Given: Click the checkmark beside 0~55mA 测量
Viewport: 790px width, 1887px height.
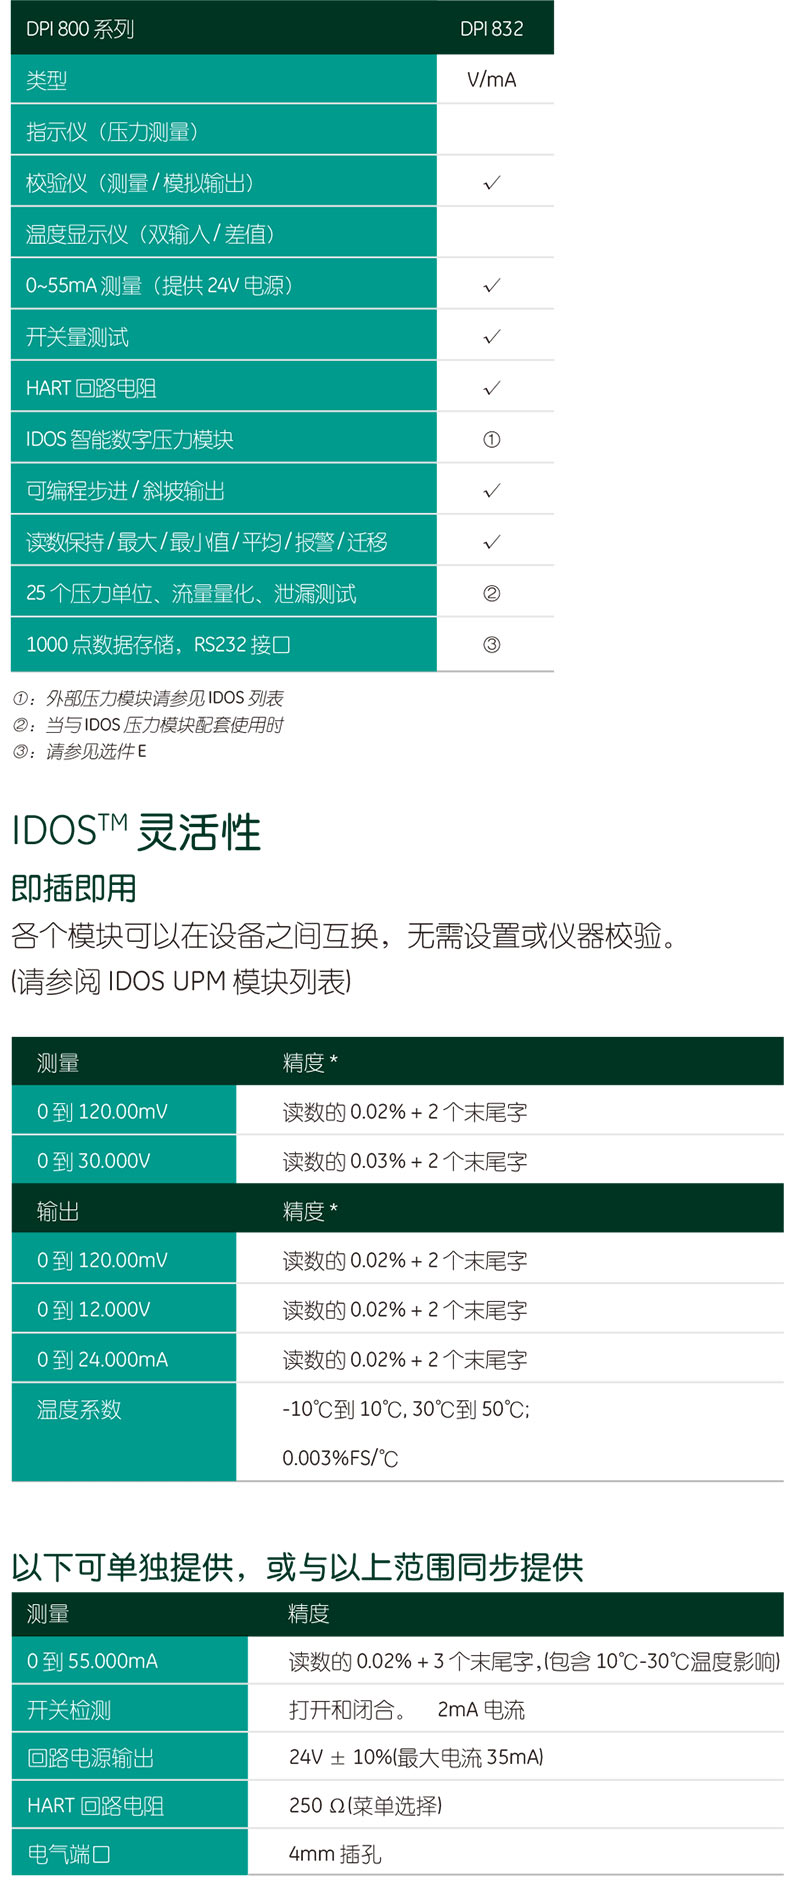Looking at the screenshot, I should (491, 286).
